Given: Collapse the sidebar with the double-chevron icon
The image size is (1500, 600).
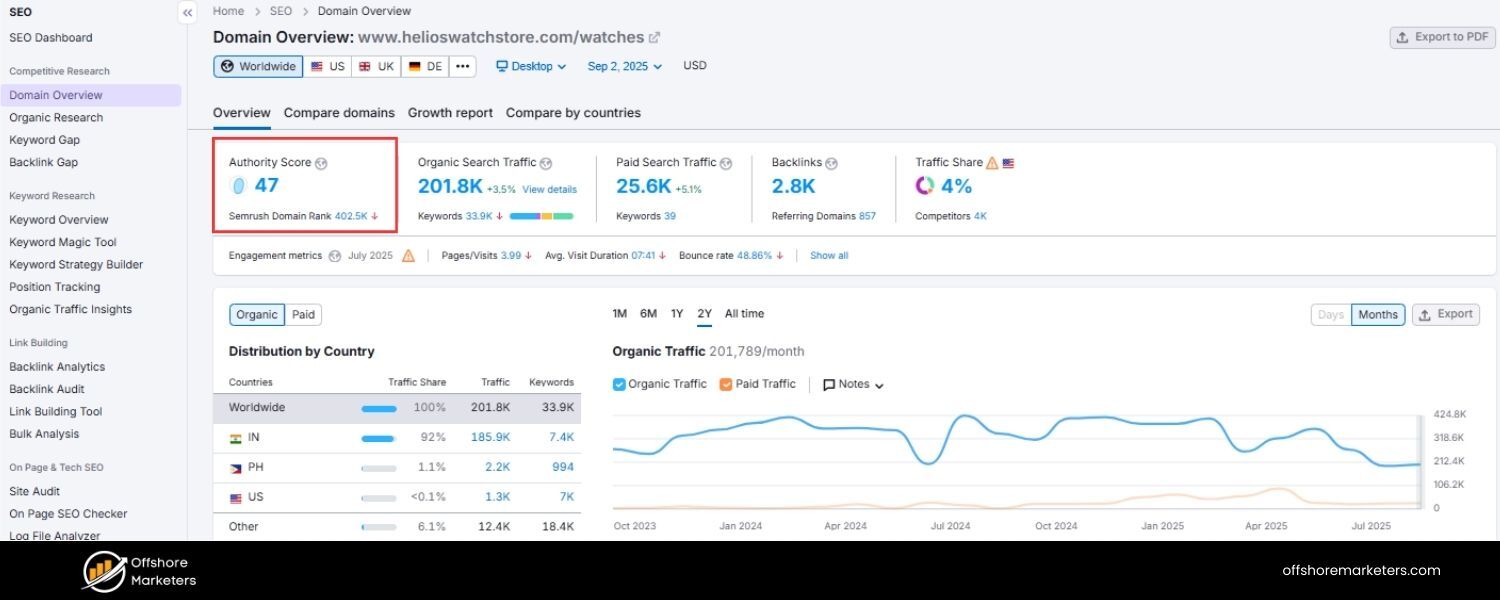Looking at the screenshot, I should [187, 13].
